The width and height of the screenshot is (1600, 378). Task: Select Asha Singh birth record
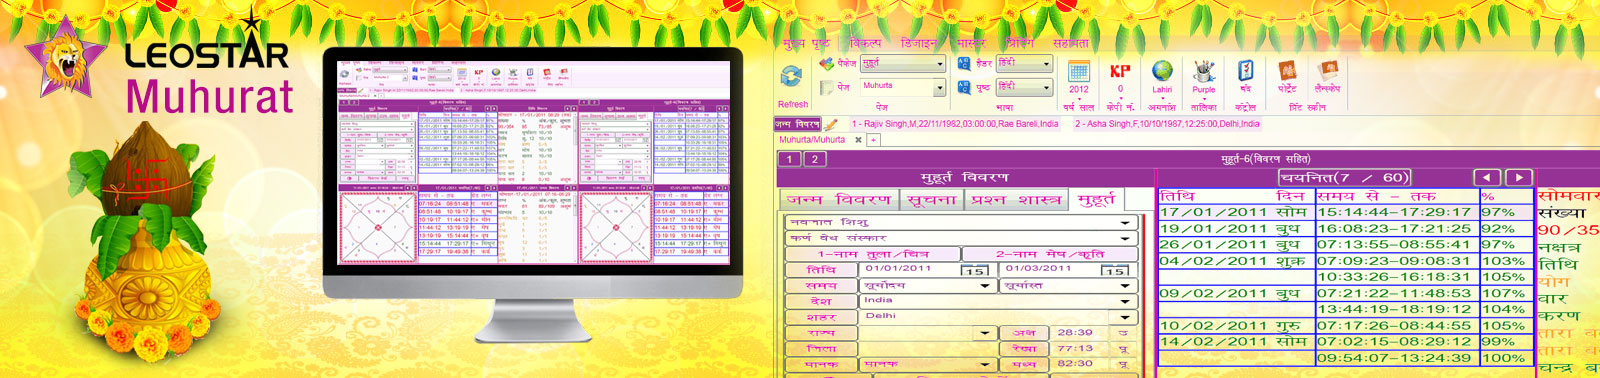[x=1167, y=124]
